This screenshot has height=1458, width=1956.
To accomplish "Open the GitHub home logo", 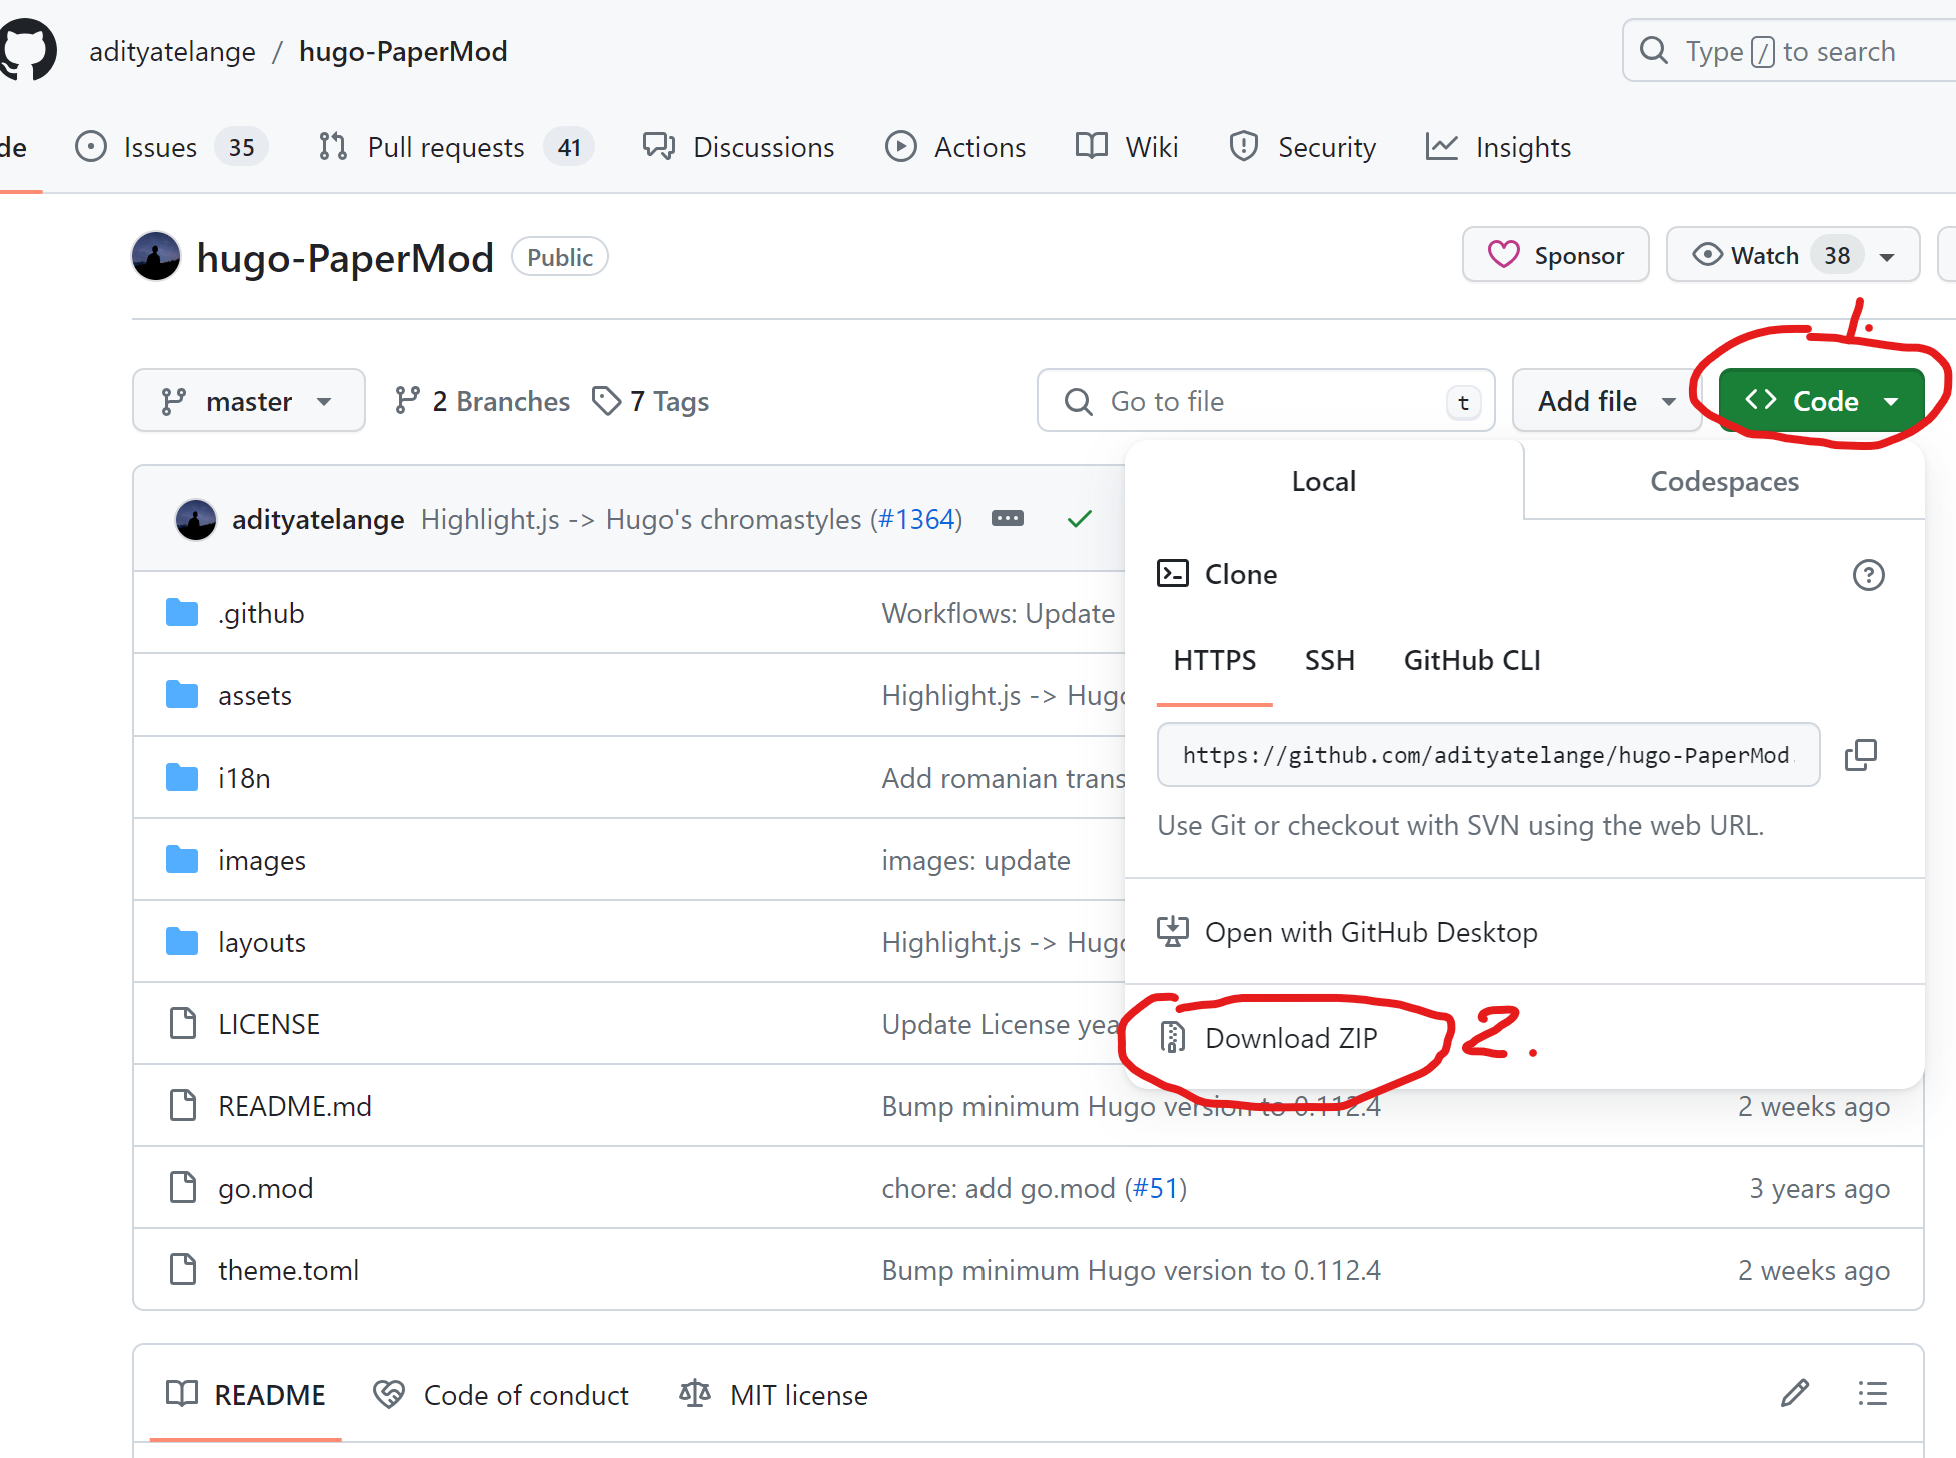I will click(x=28, y=50).
